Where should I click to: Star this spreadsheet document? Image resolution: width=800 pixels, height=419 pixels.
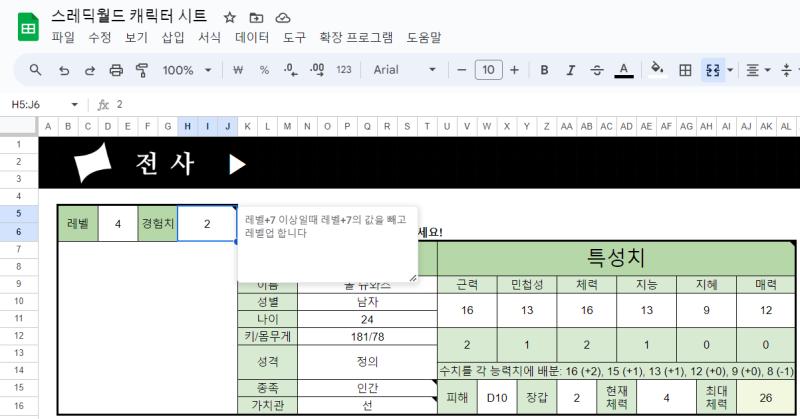(230, 18)
